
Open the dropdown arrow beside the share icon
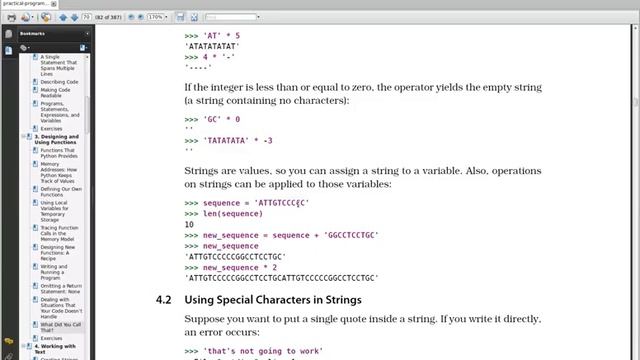pyautogui.click(x=32, y=18)
